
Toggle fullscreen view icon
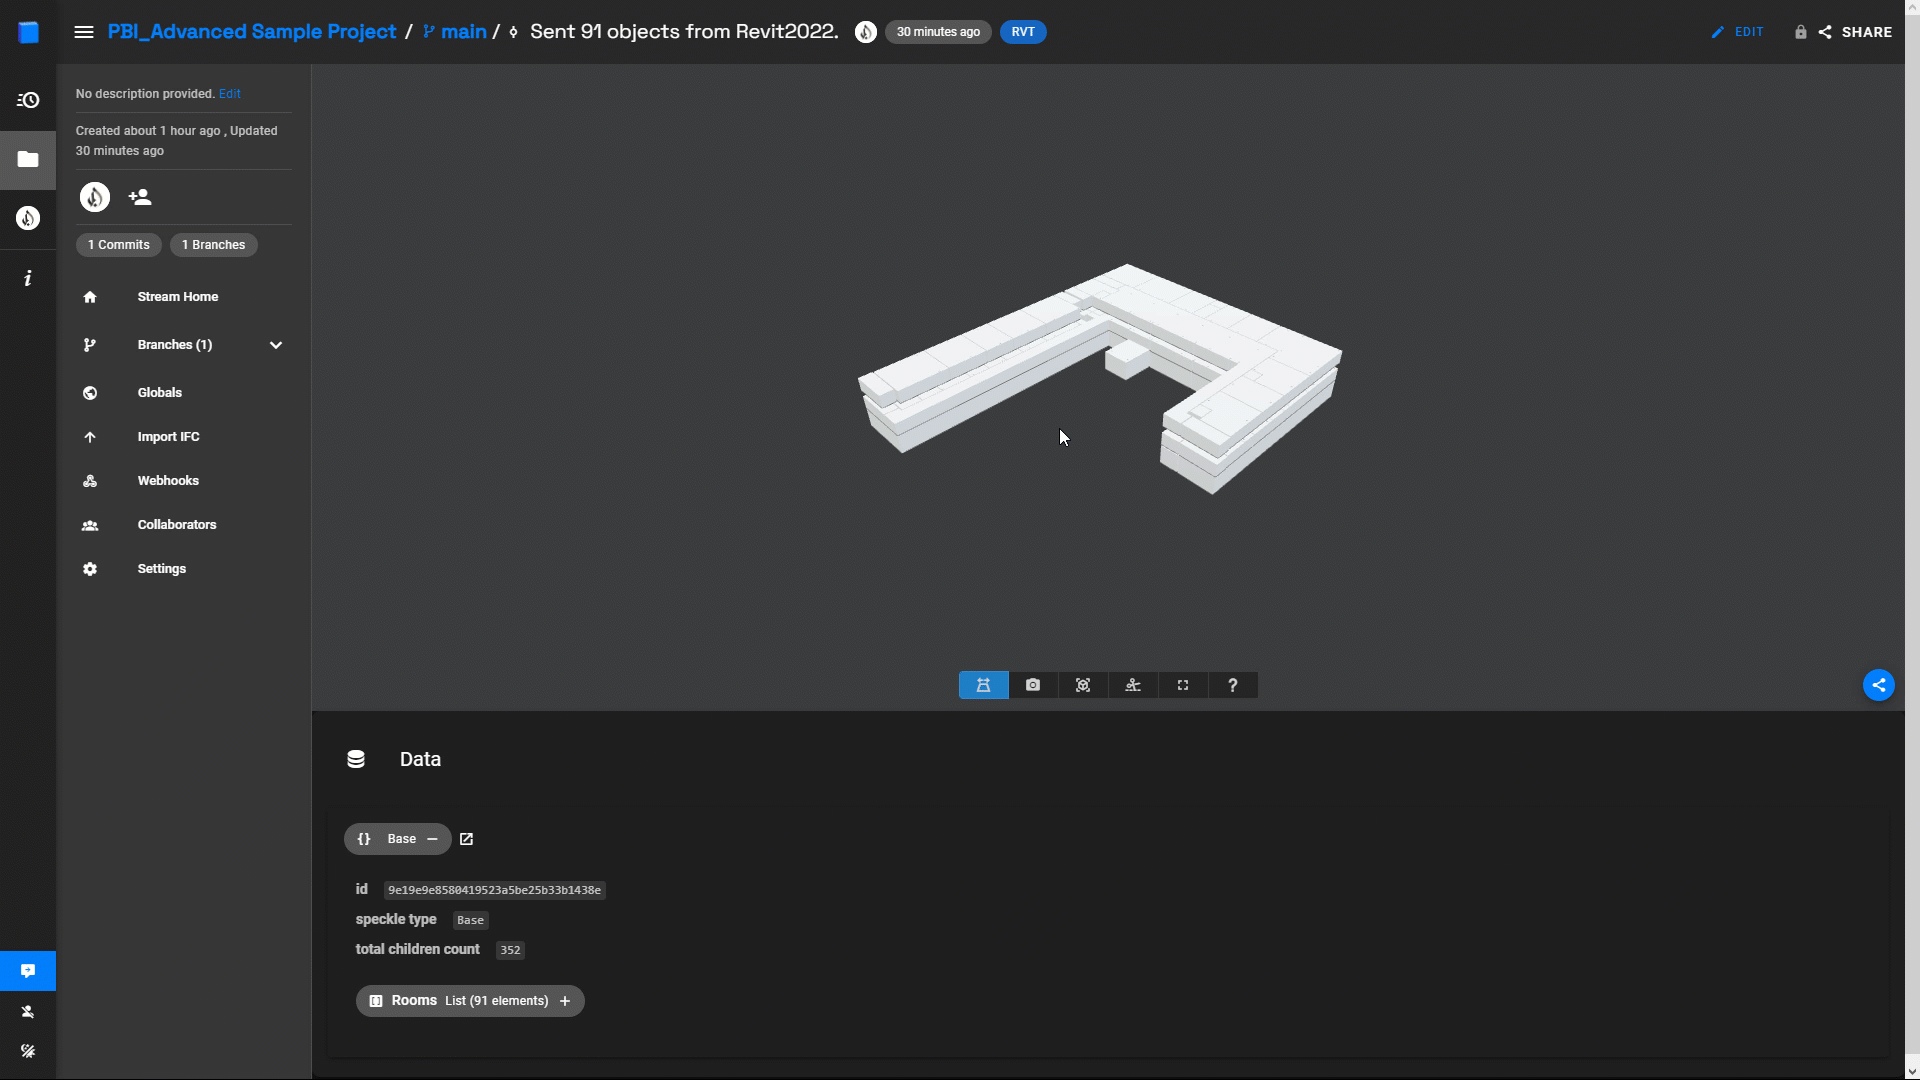click(1184, 684)
